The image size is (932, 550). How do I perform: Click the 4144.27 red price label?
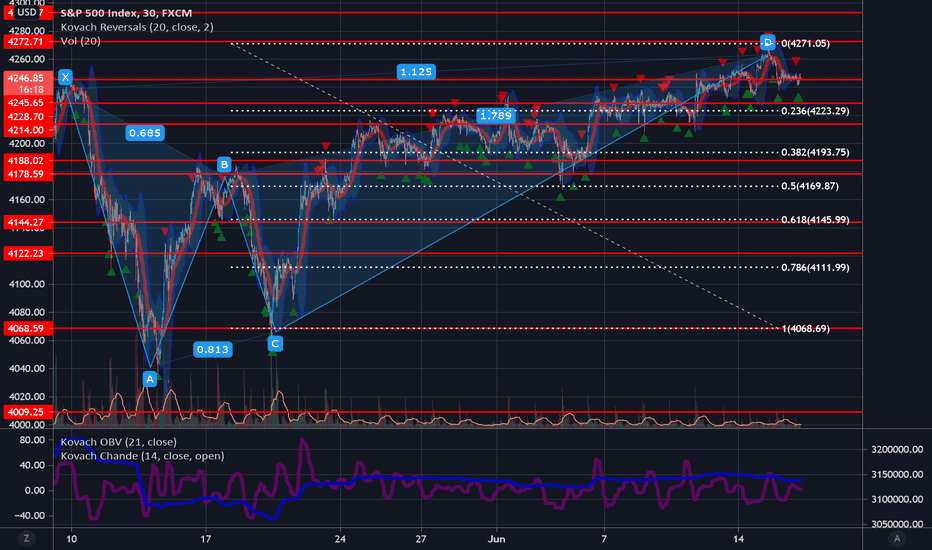[28, 222]
